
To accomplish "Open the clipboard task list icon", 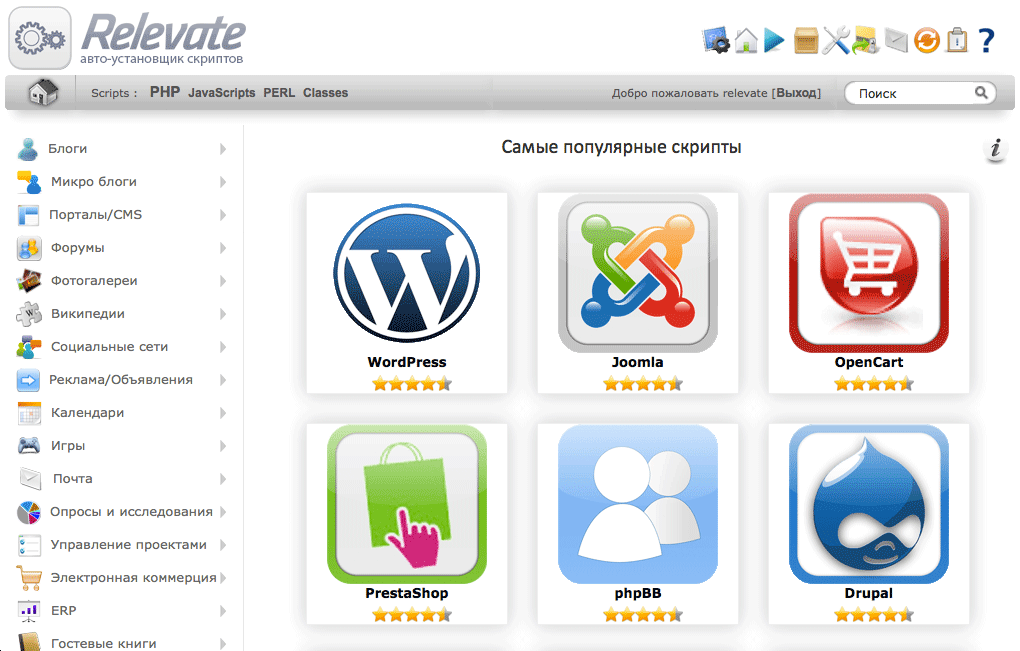I will tap(957, 40).
